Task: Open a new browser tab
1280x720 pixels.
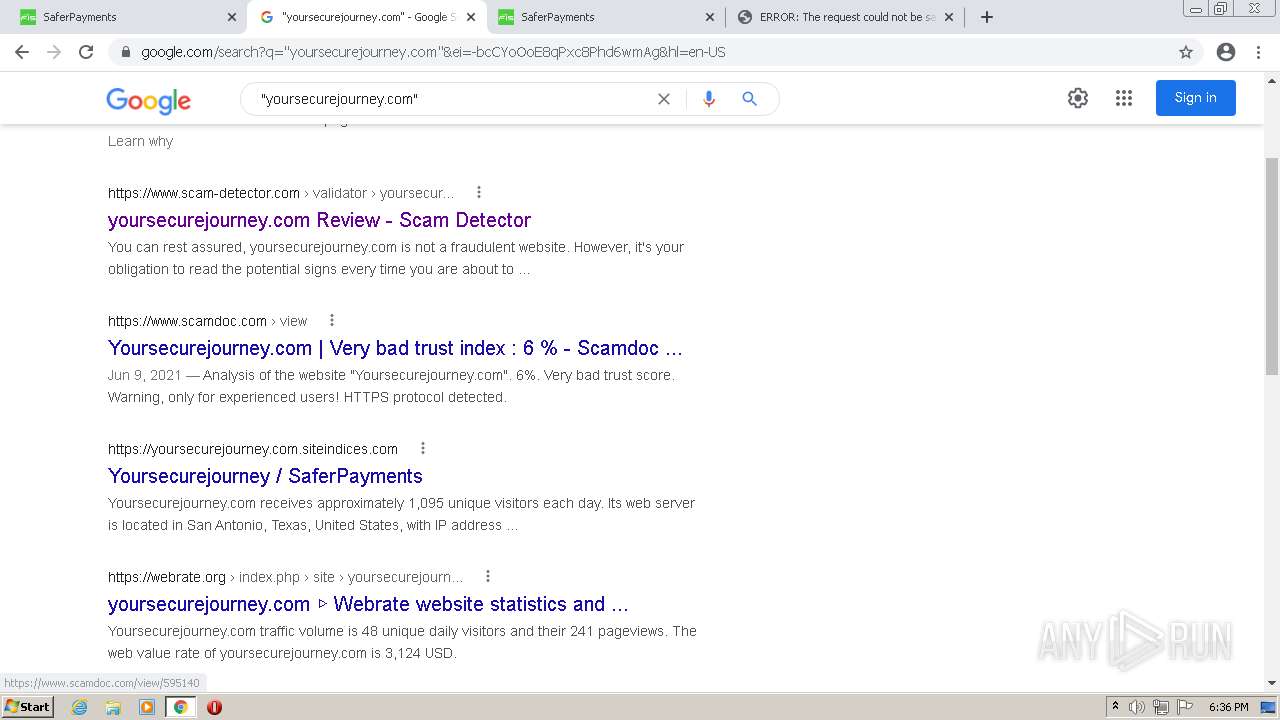Action: coord(987,17)
